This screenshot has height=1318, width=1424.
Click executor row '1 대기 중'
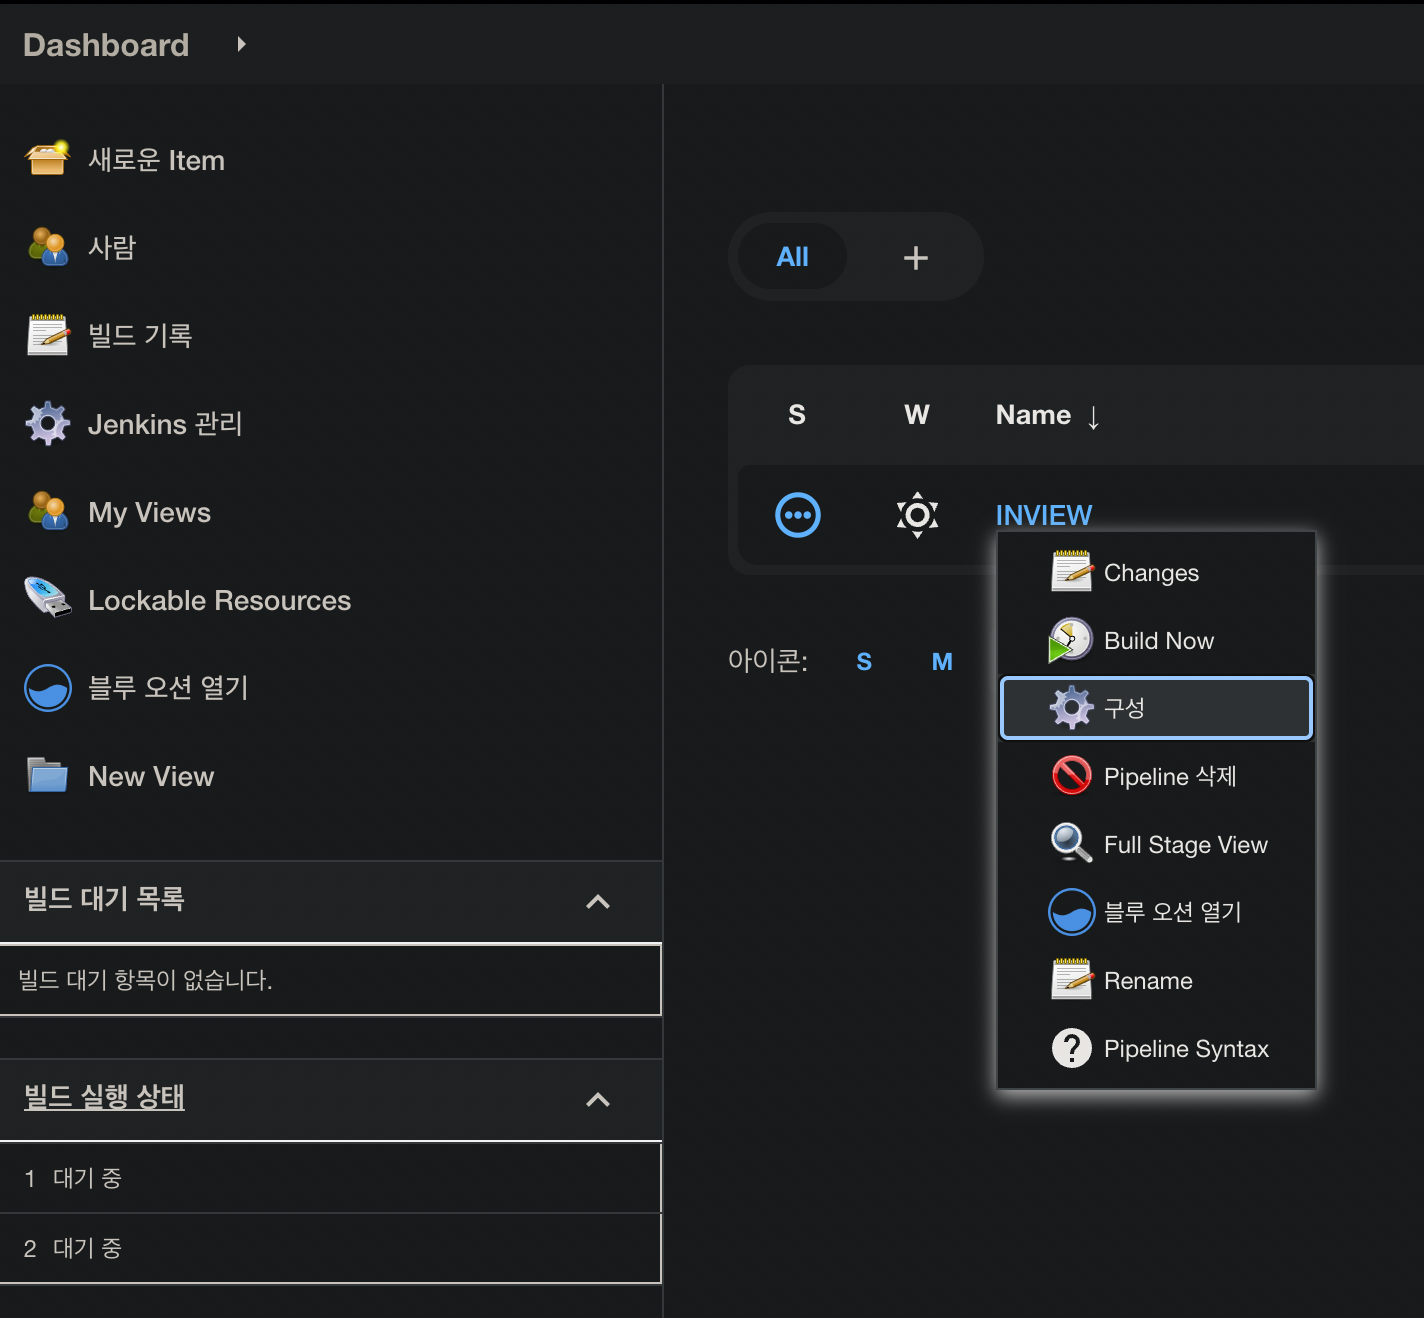330,1178
